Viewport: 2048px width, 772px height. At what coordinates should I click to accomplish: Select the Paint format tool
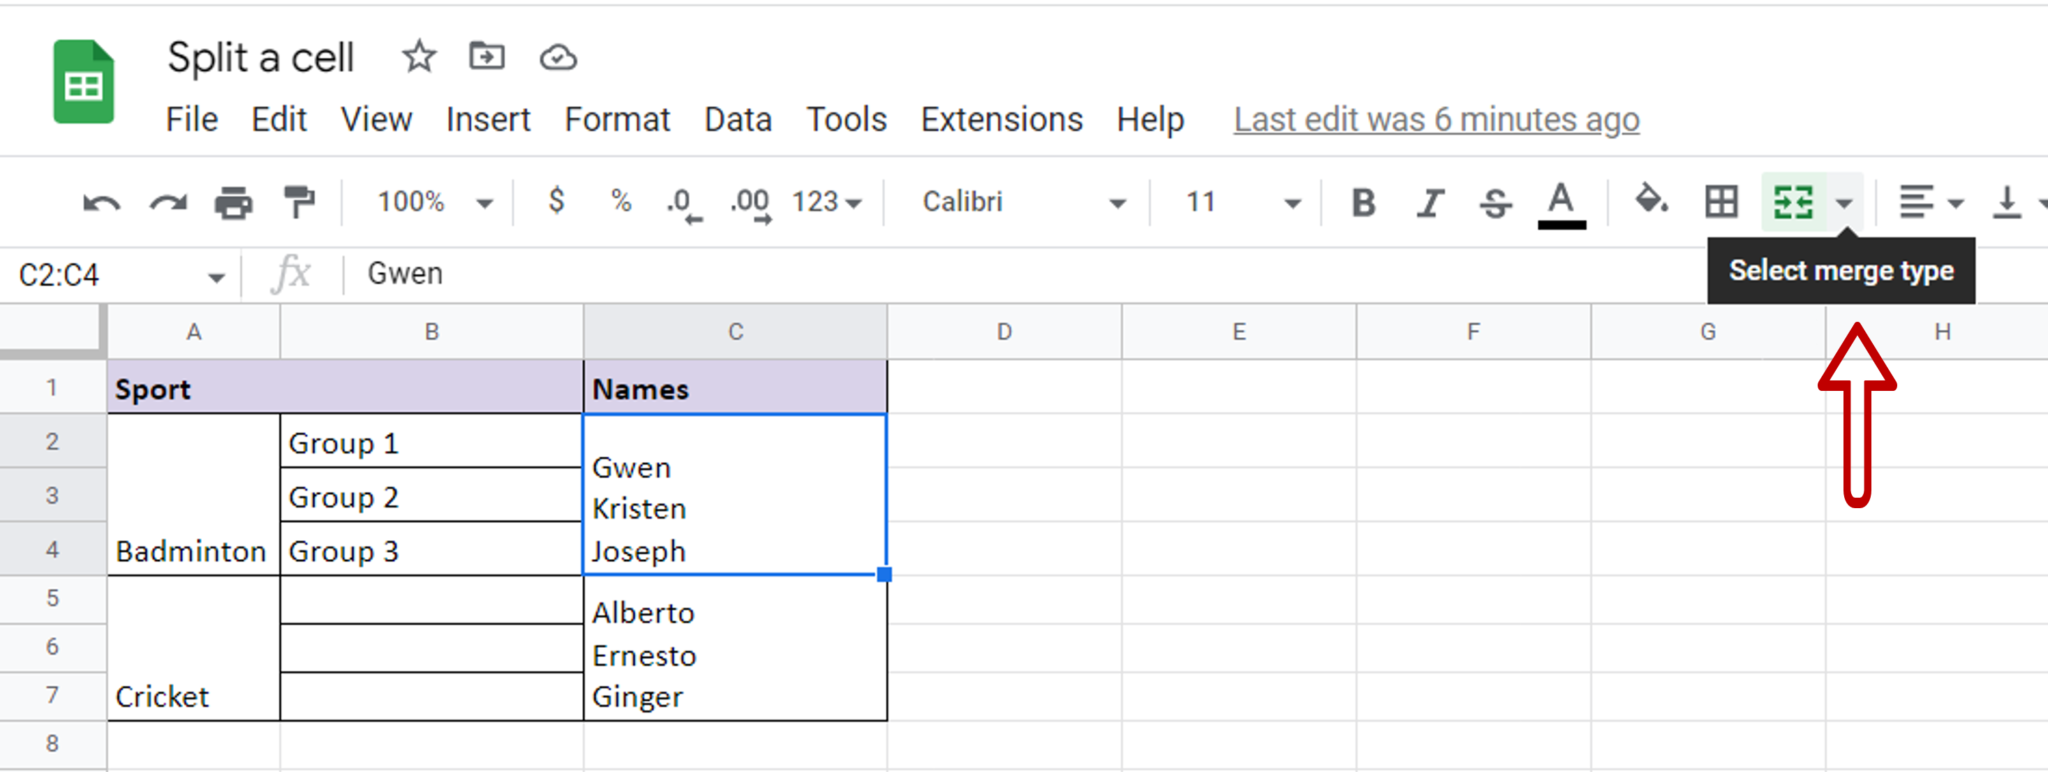pyautogui.click(x=299, y=202)
